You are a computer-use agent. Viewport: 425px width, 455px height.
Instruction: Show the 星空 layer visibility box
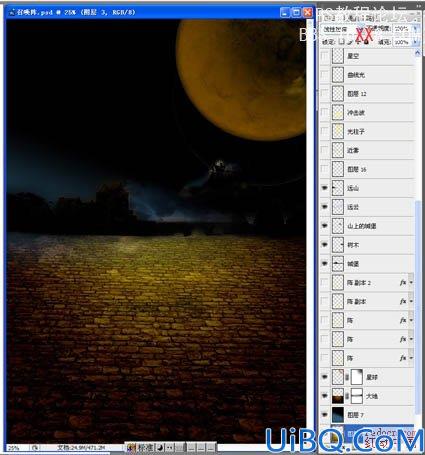coord(324,56)
